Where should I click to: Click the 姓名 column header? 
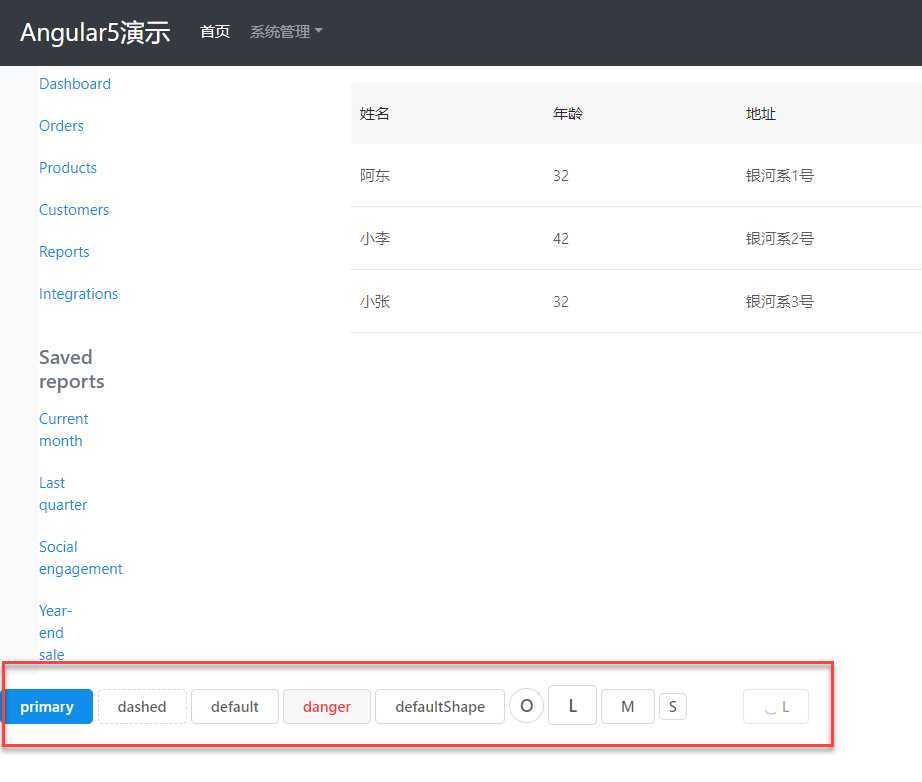tap(375, 114)
